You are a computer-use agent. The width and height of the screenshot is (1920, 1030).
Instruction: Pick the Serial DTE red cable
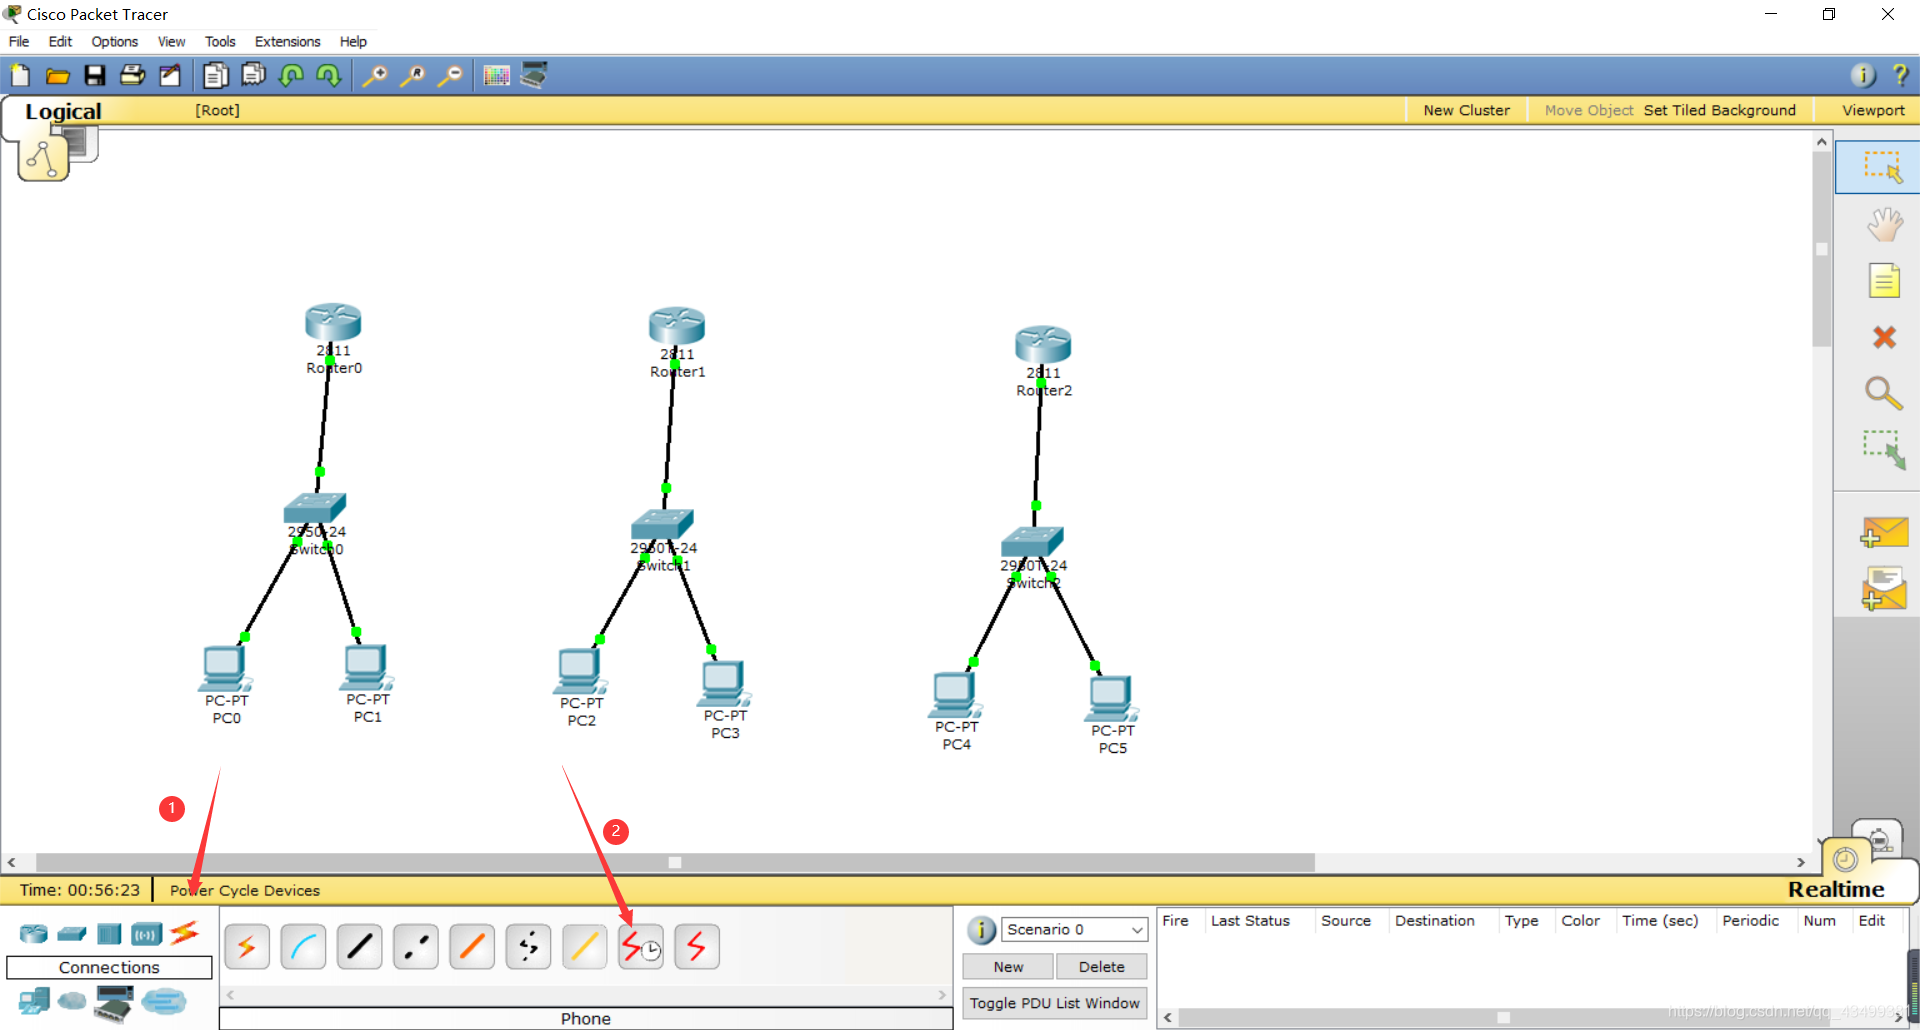pyautogui.click(x=697, y=947)
